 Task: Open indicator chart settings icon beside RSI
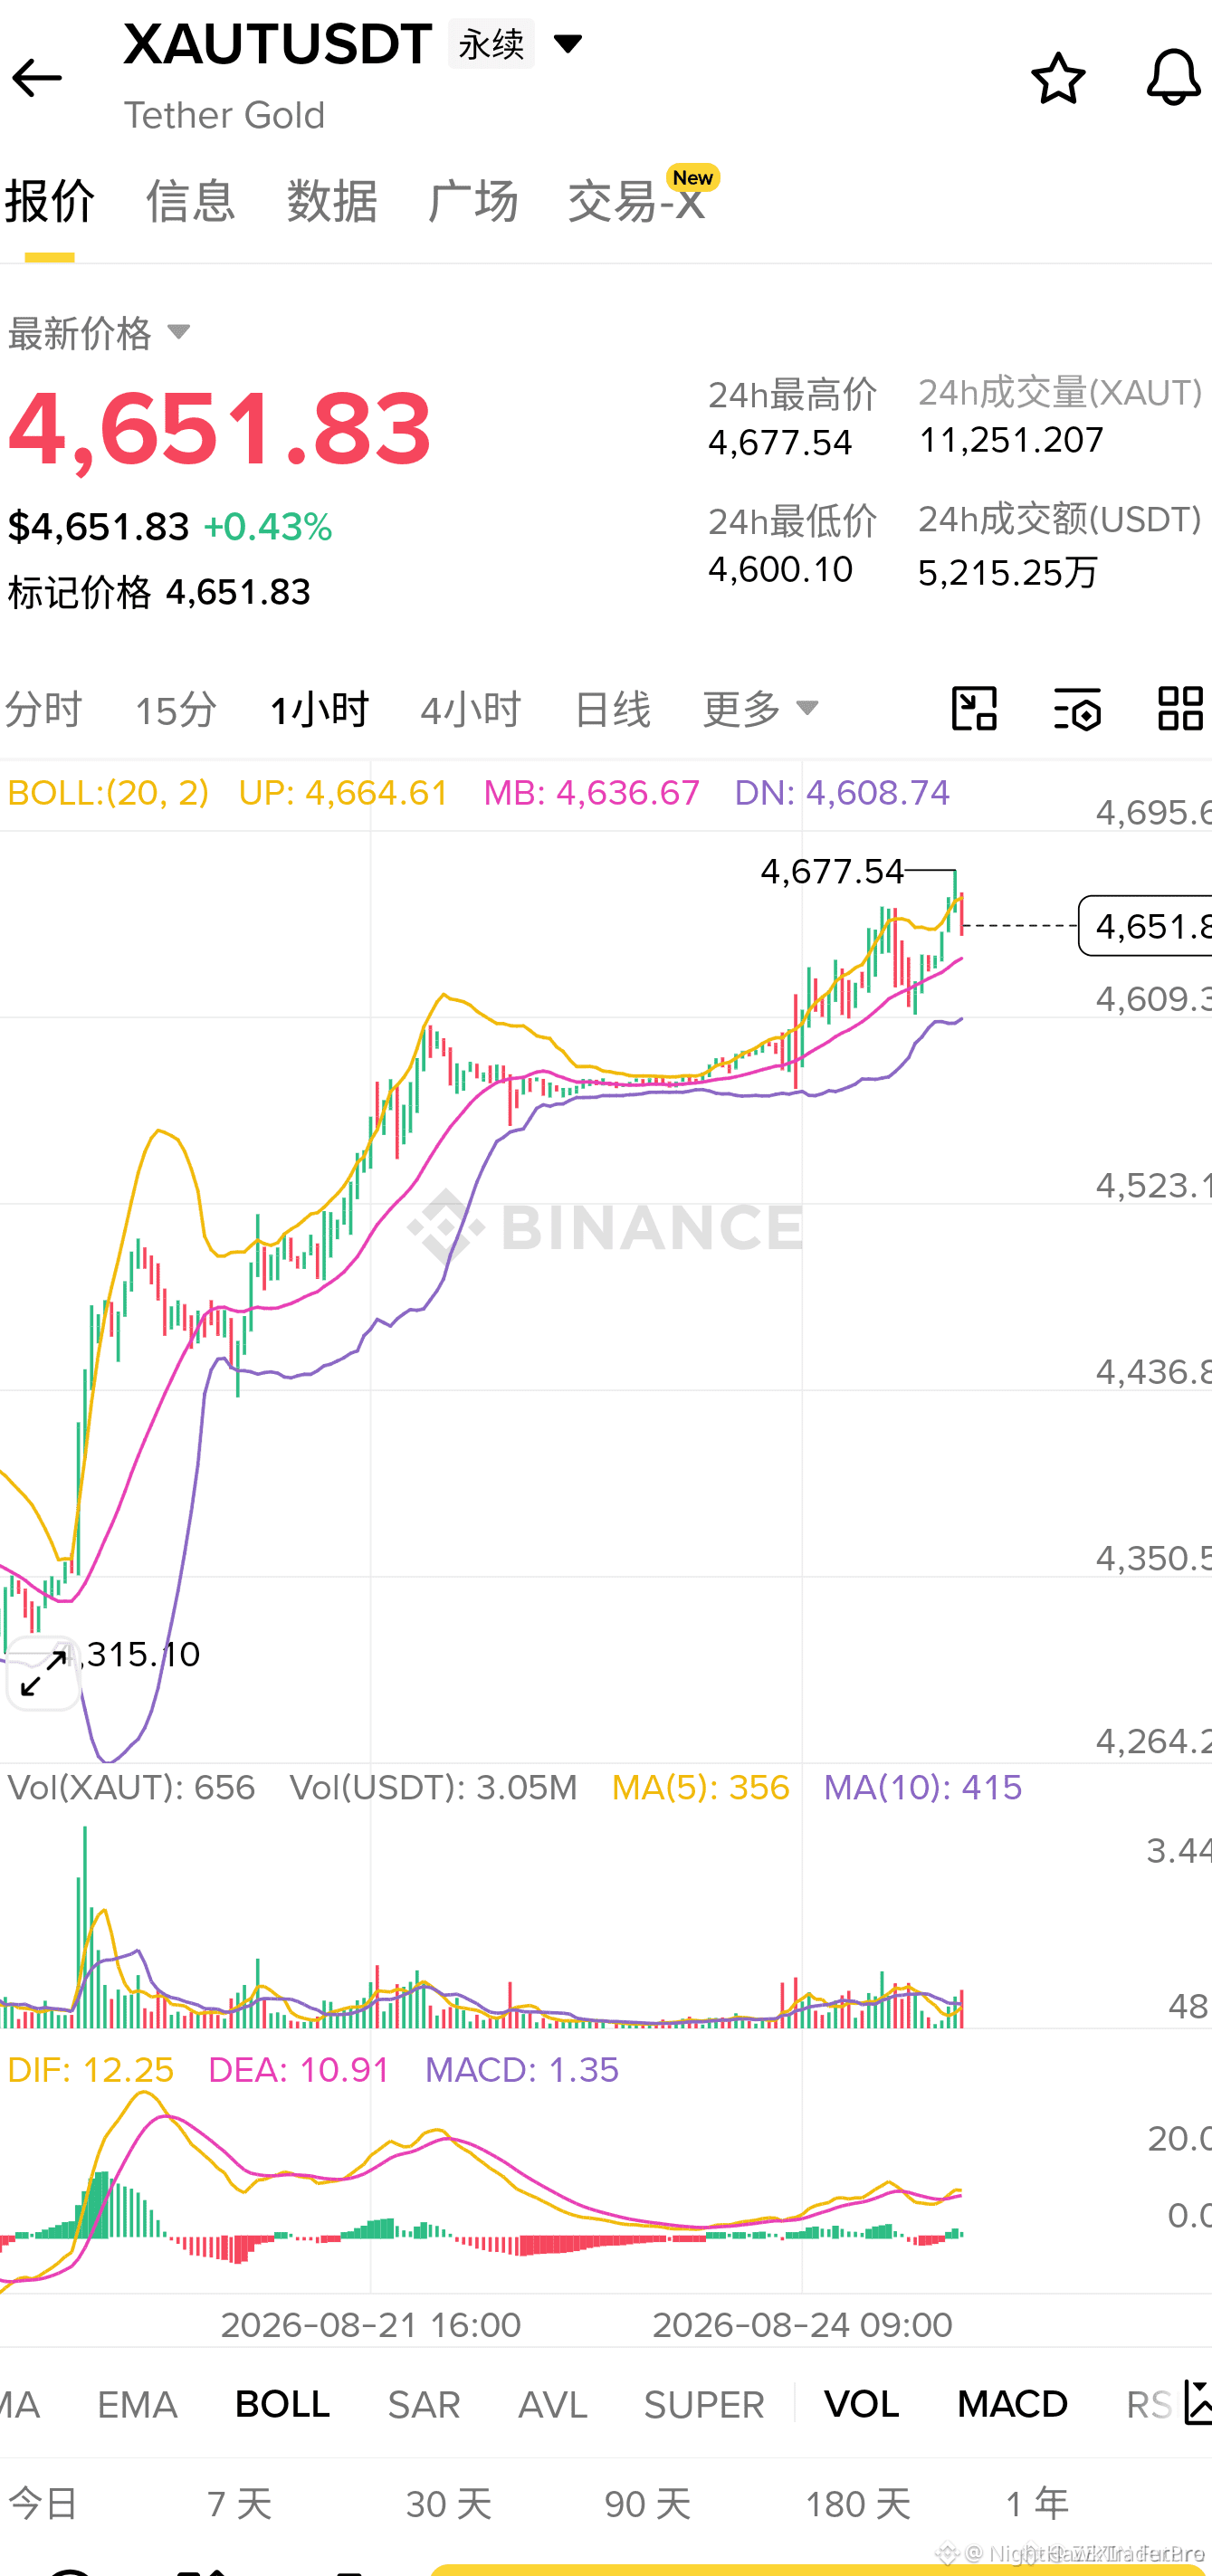point(1197,2402)
